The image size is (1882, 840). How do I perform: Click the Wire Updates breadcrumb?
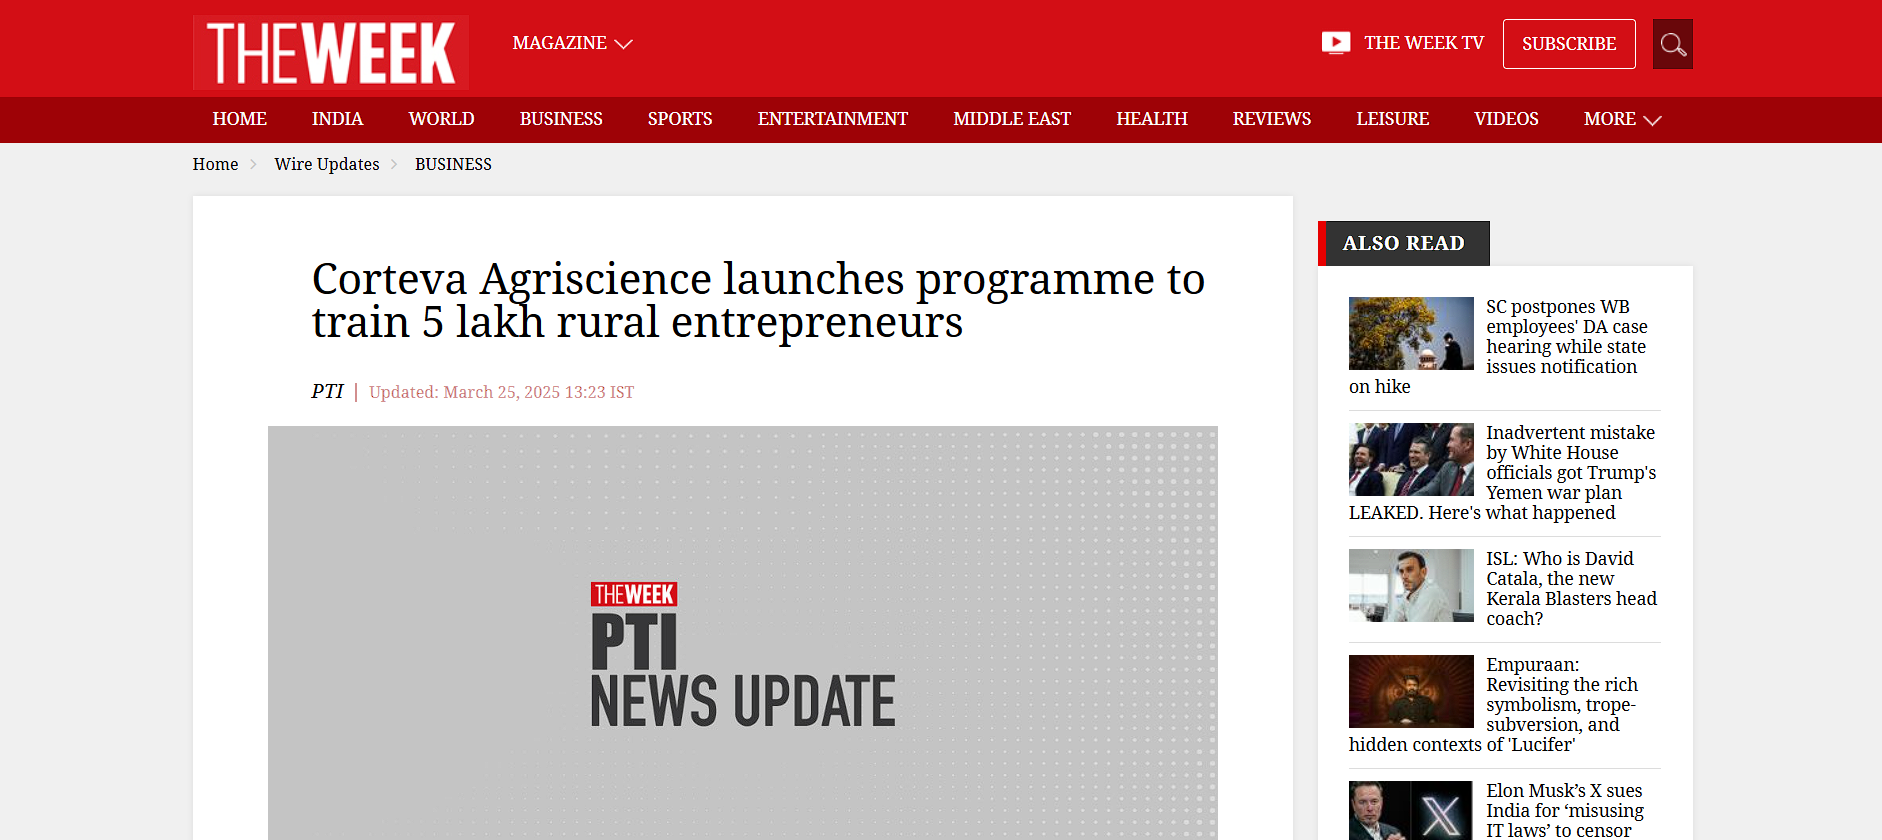327,164
